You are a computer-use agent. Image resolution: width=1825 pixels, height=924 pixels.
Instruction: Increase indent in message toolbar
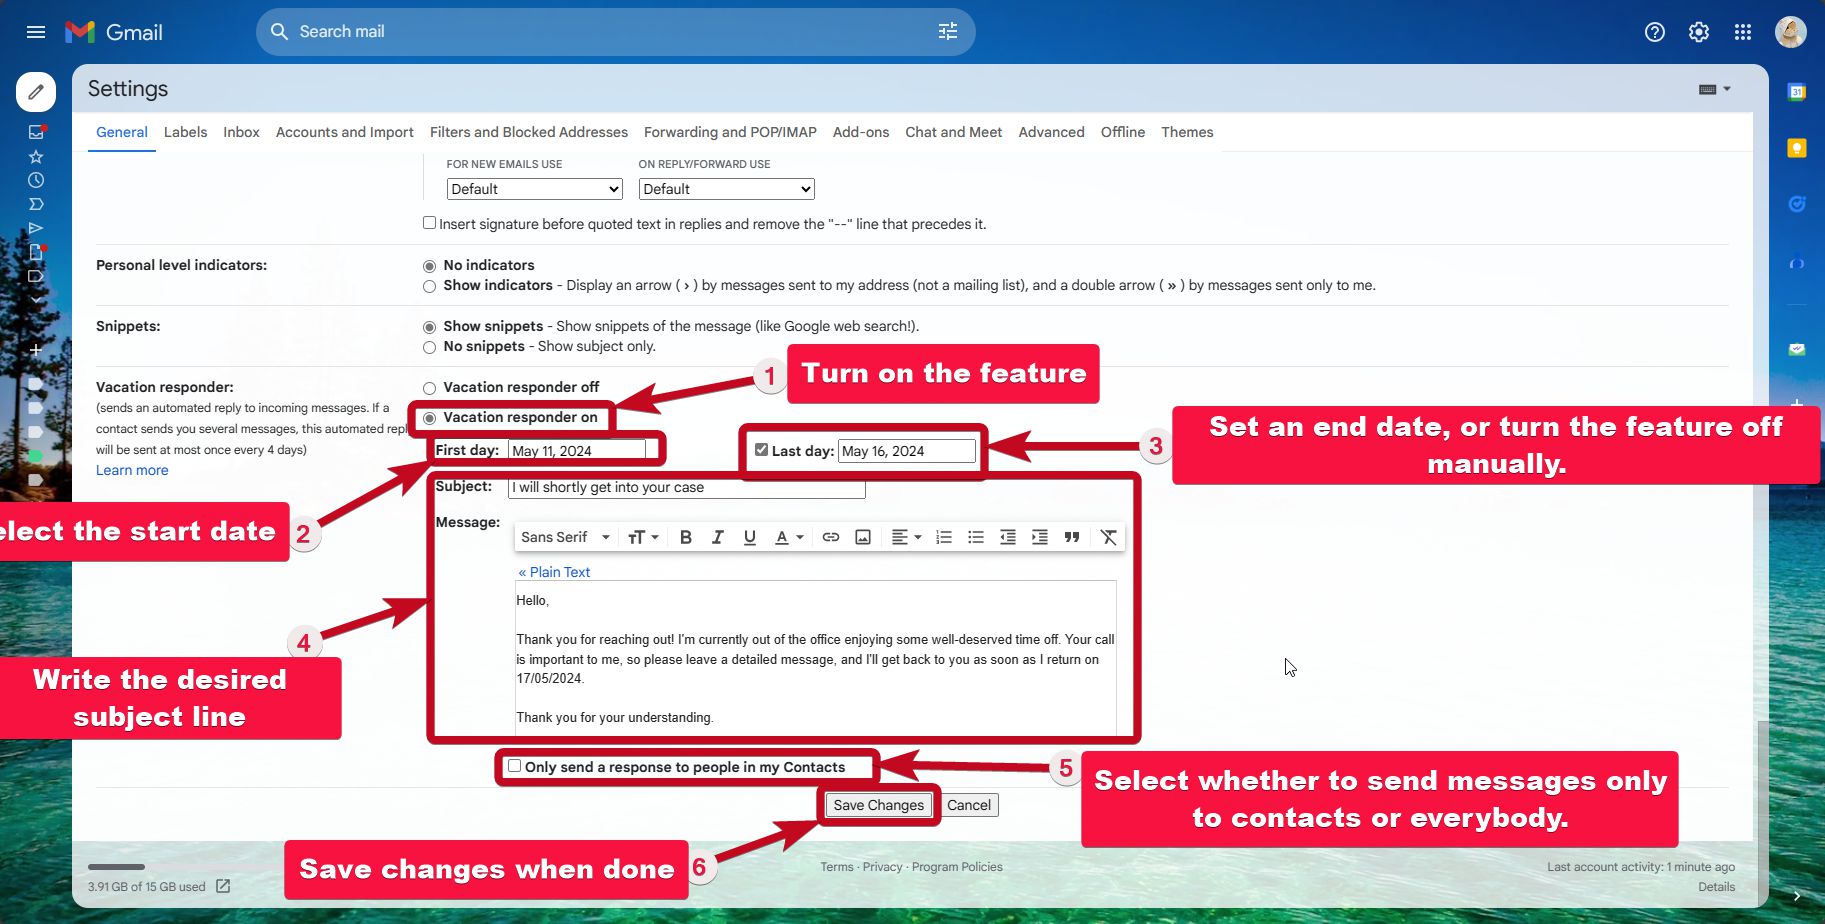coord(1040,537)
